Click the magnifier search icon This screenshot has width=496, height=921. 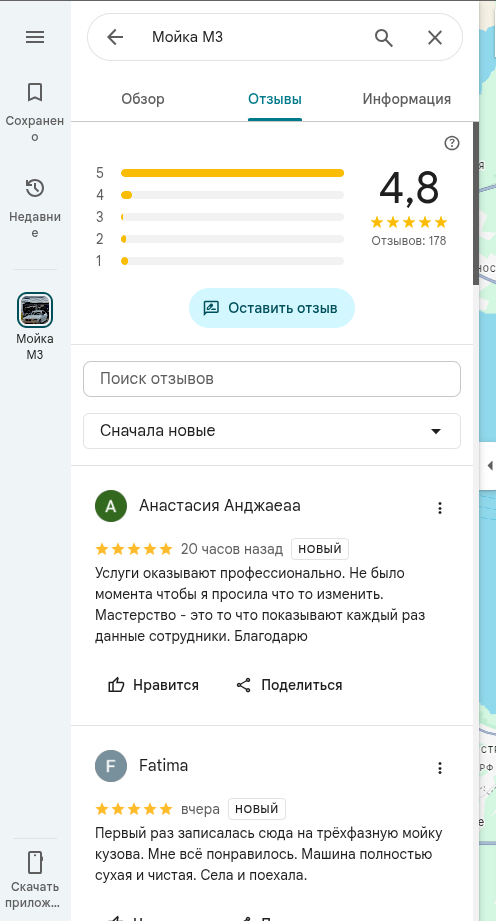[384, 38]
